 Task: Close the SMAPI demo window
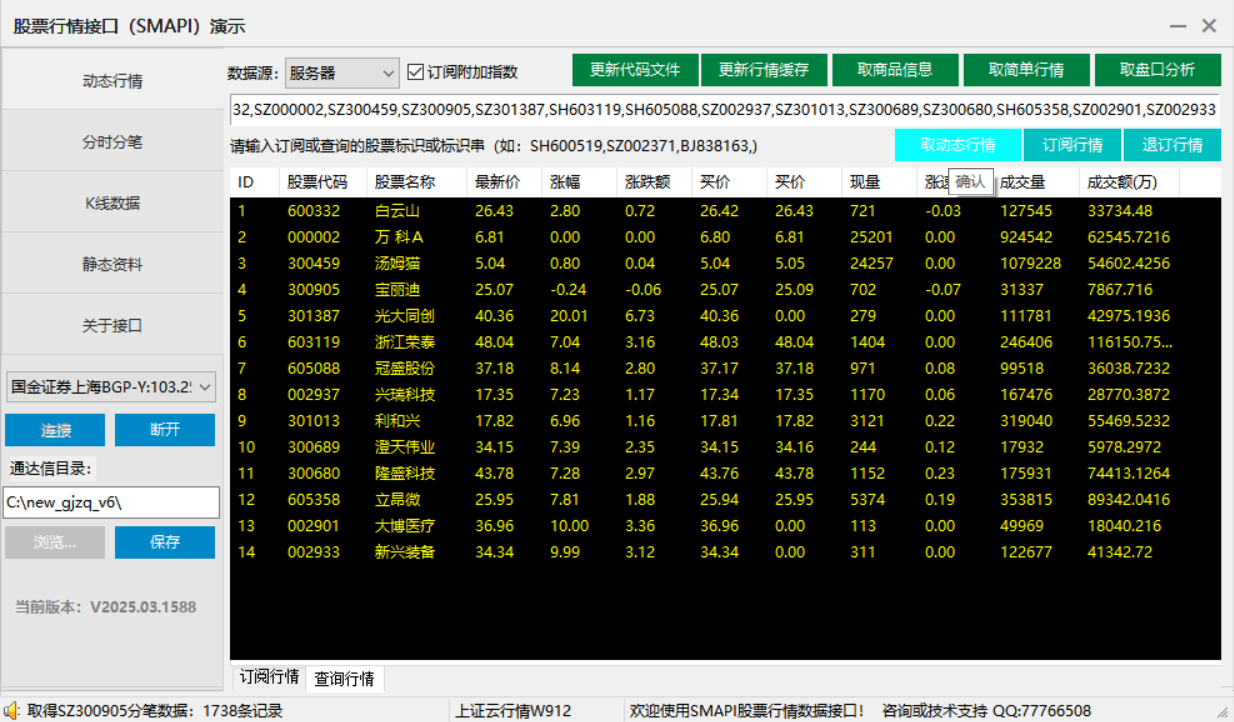click(1209, 26)
